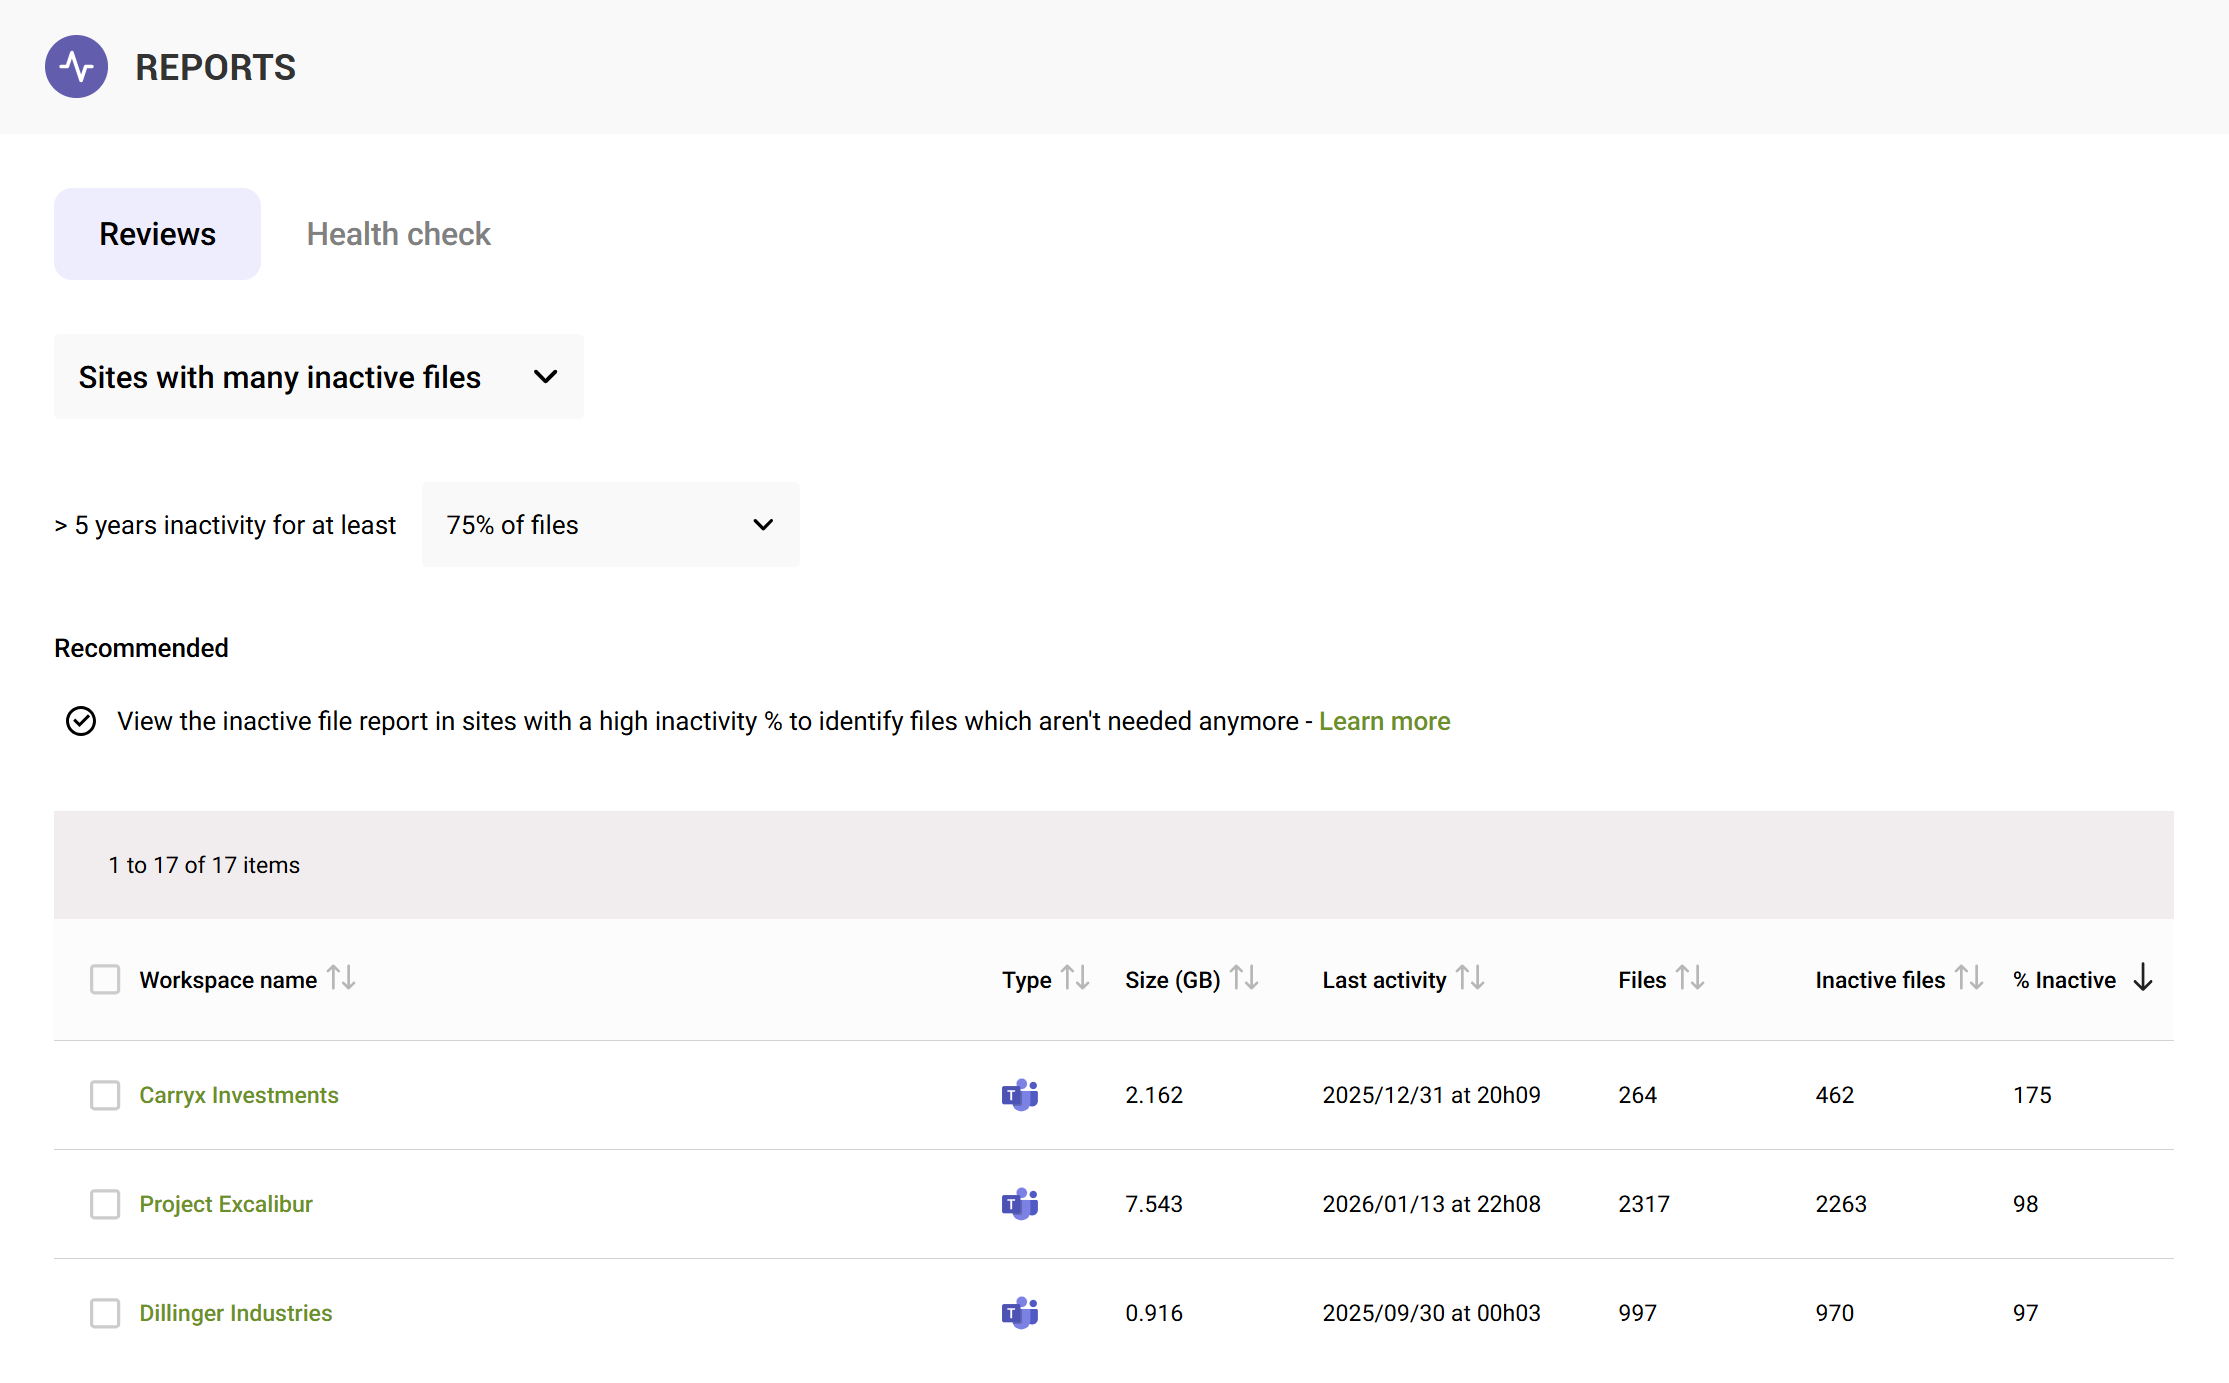Open the Learn more link
The width and height of the screenshot is (2229, 1383).
1384,721
